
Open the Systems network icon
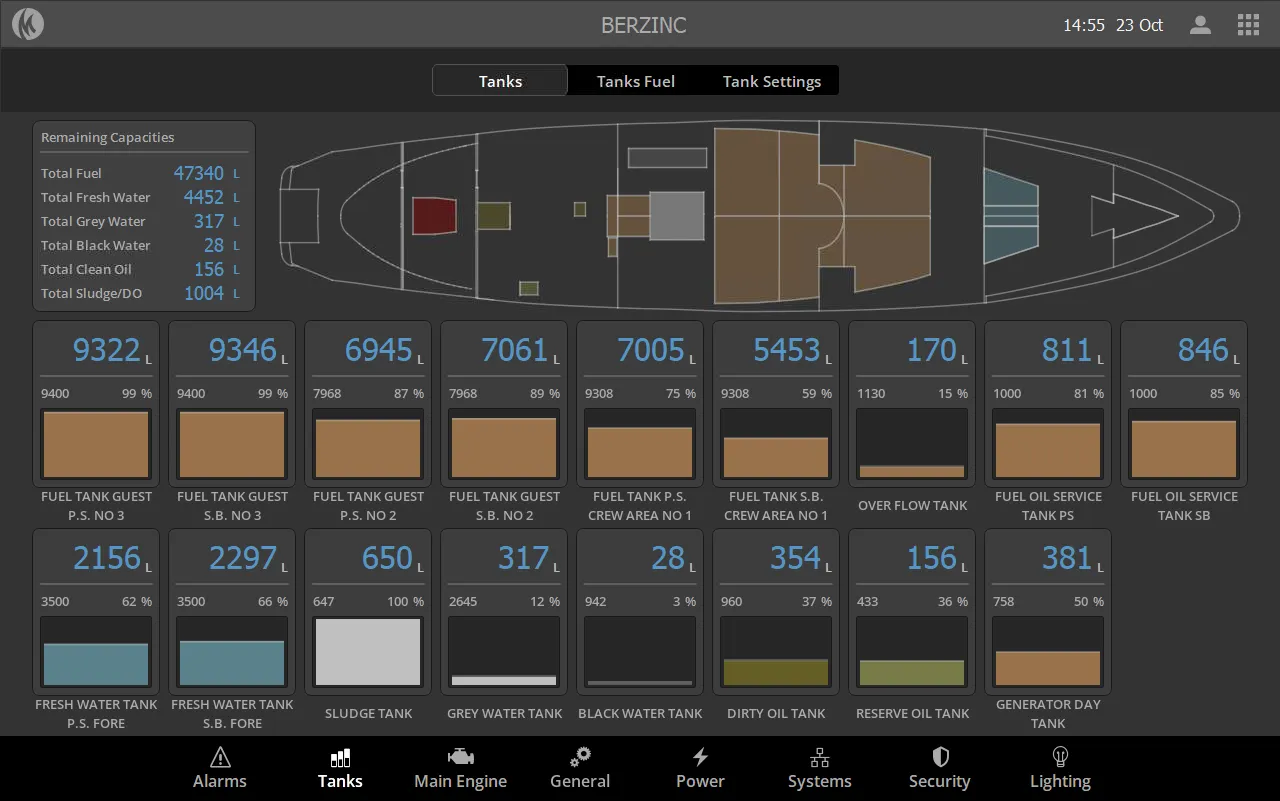820,757
